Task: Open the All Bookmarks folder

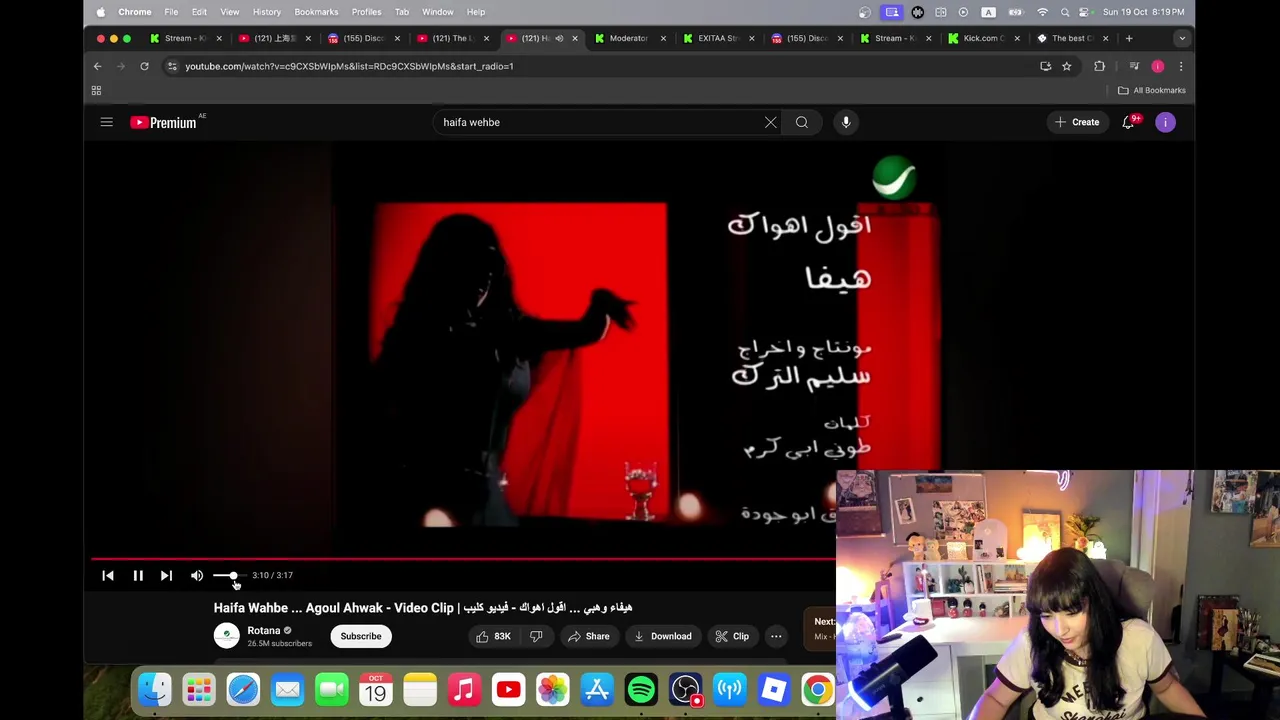Action: pos(1152,90)
